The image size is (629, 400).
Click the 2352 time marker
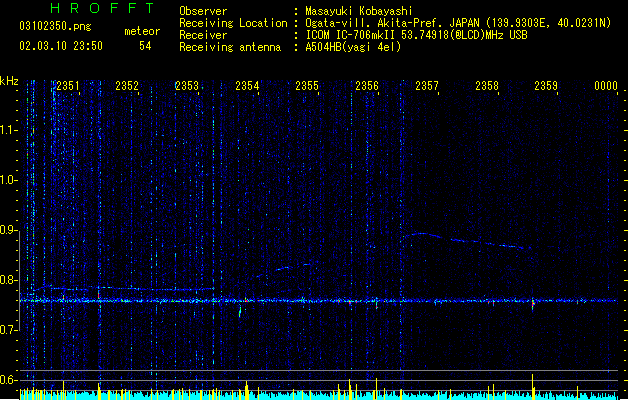(x=127, y=86)
